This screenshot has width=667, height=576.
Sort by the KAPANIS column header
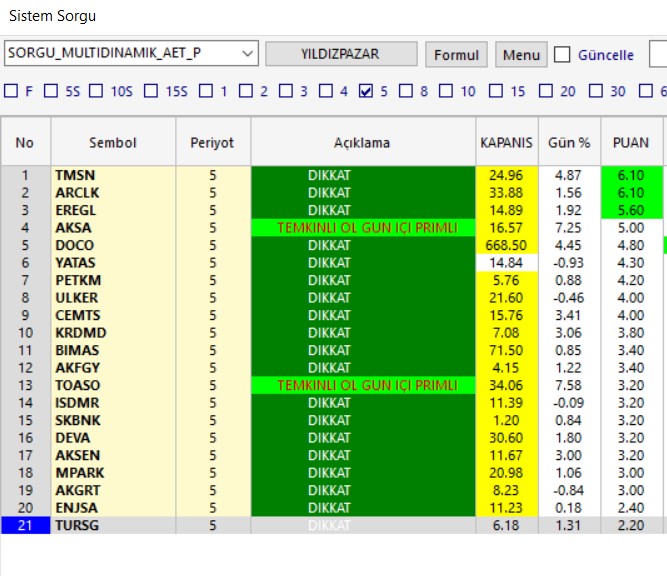506,142
